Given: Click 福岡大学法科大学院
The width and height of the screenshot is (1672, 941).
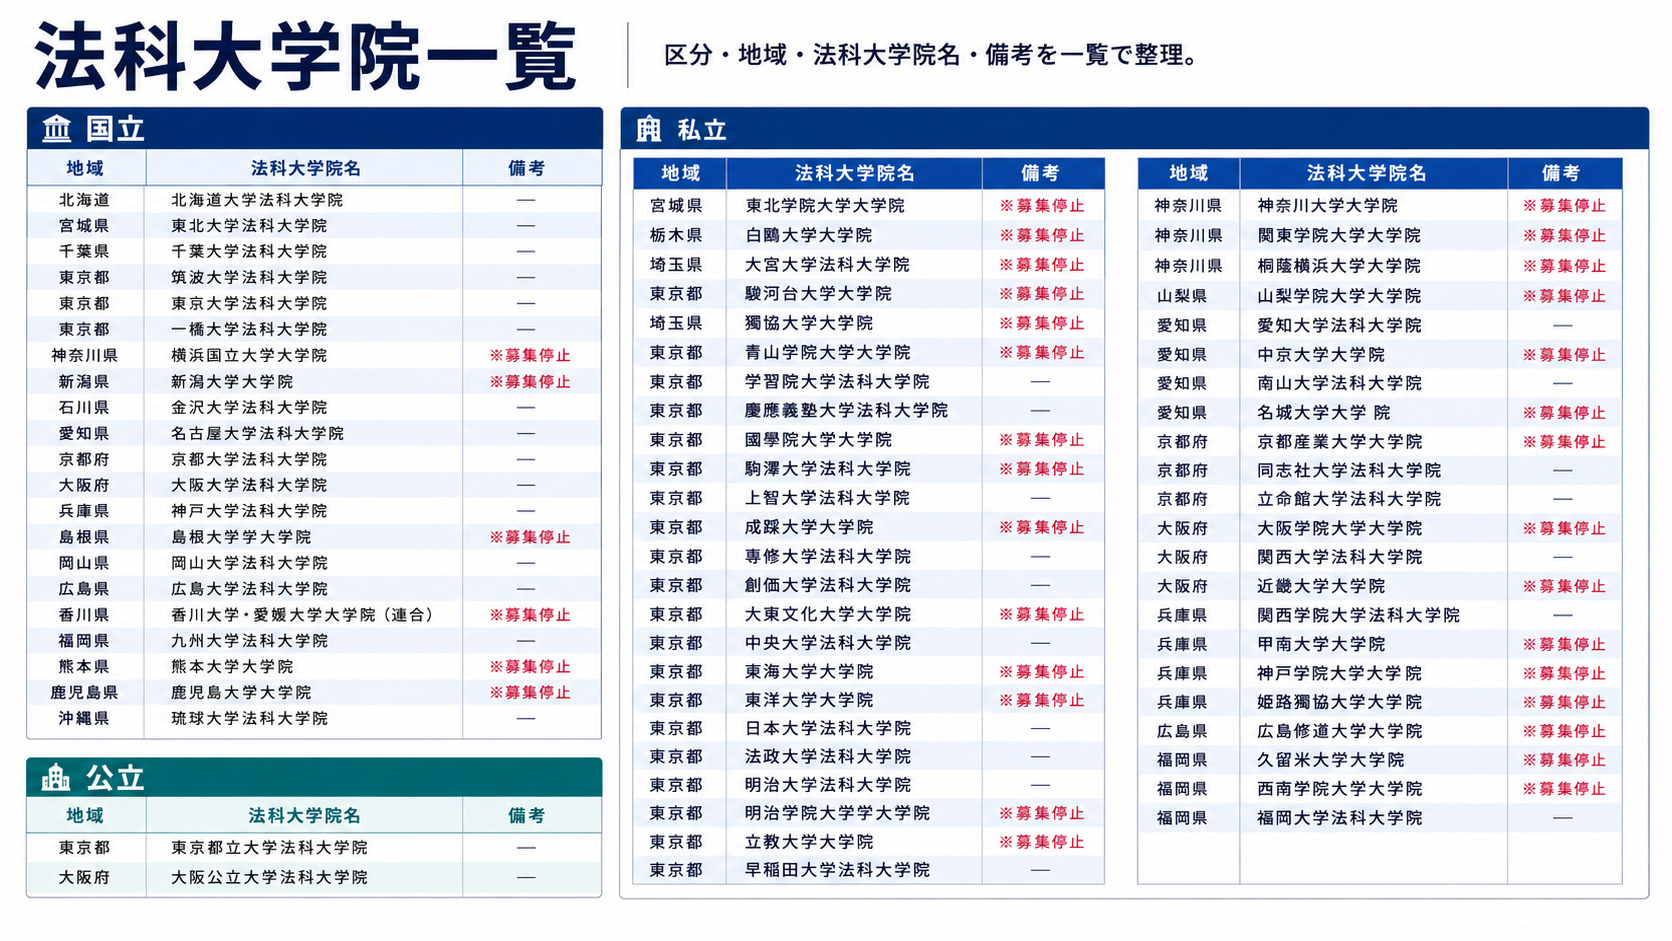Looking at the screenshot, I should (1339, 818).
